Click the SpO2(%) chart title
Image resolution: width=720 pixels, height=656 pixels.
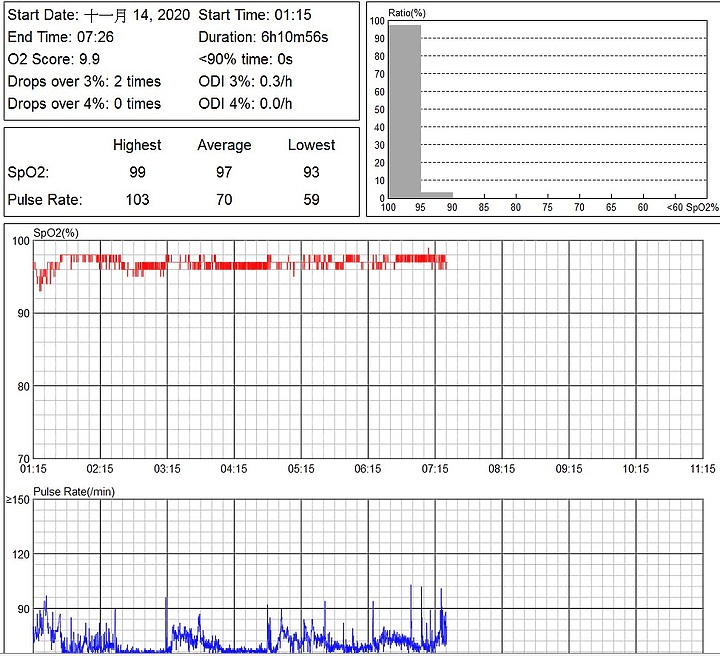(x=56, y=233)
